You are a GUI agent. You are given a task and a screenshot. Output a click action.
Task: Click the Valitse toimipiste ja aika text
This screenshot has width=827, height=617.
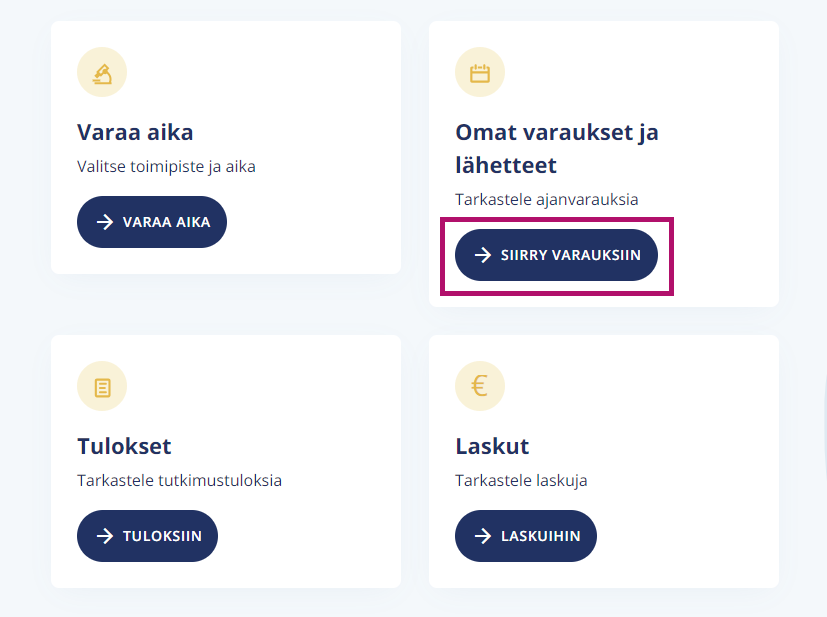pos(166,167)
